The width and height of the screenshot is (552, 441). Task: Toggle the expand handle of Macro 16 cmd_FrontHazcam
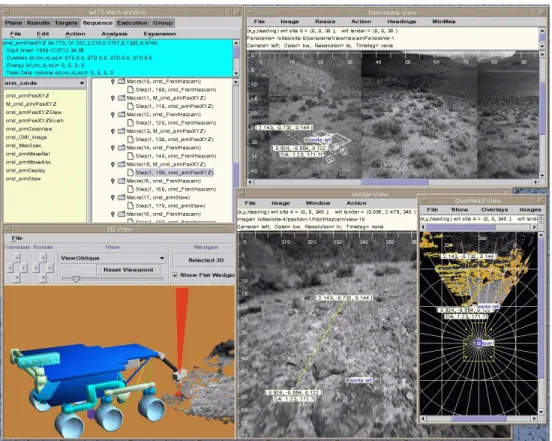tap(113, 181)
